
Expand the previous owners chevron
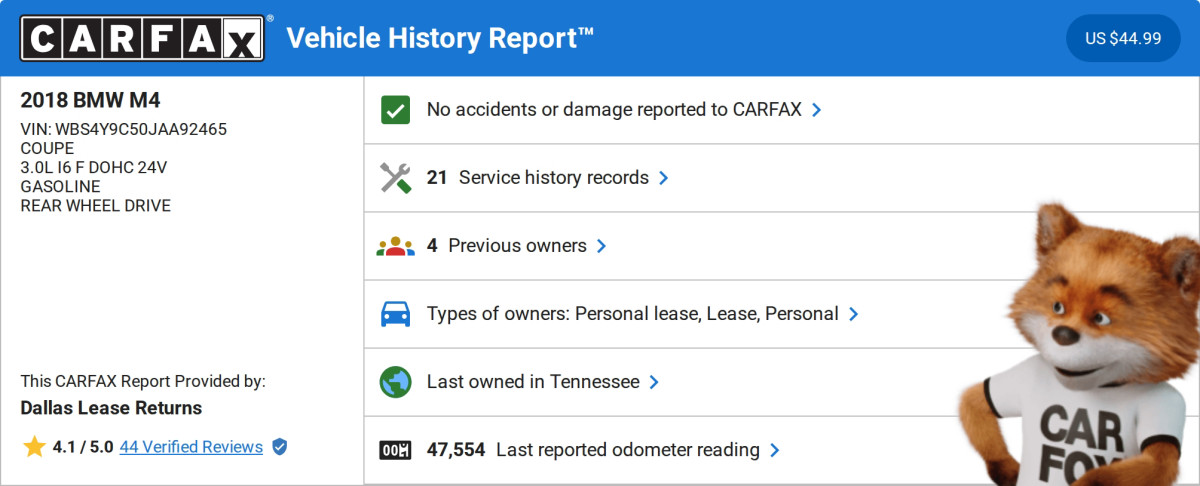(601, 246)
